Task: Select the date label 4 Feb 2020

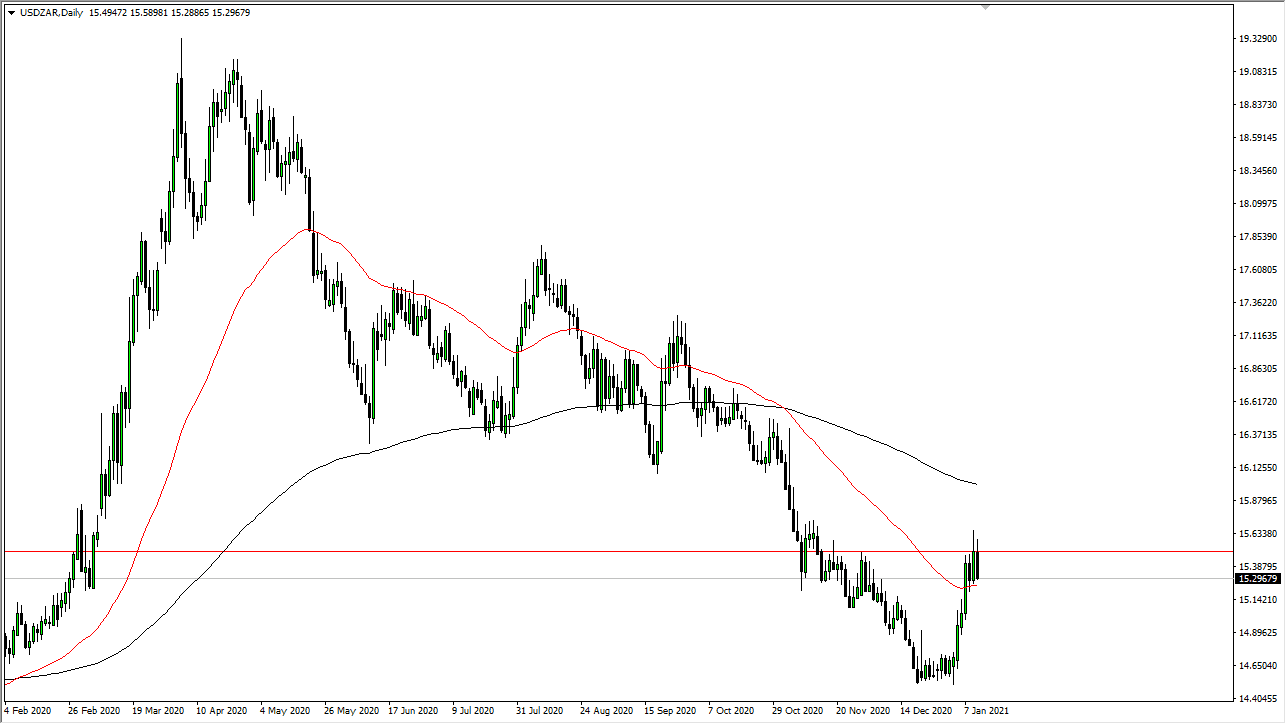Action: coord(28,711)
